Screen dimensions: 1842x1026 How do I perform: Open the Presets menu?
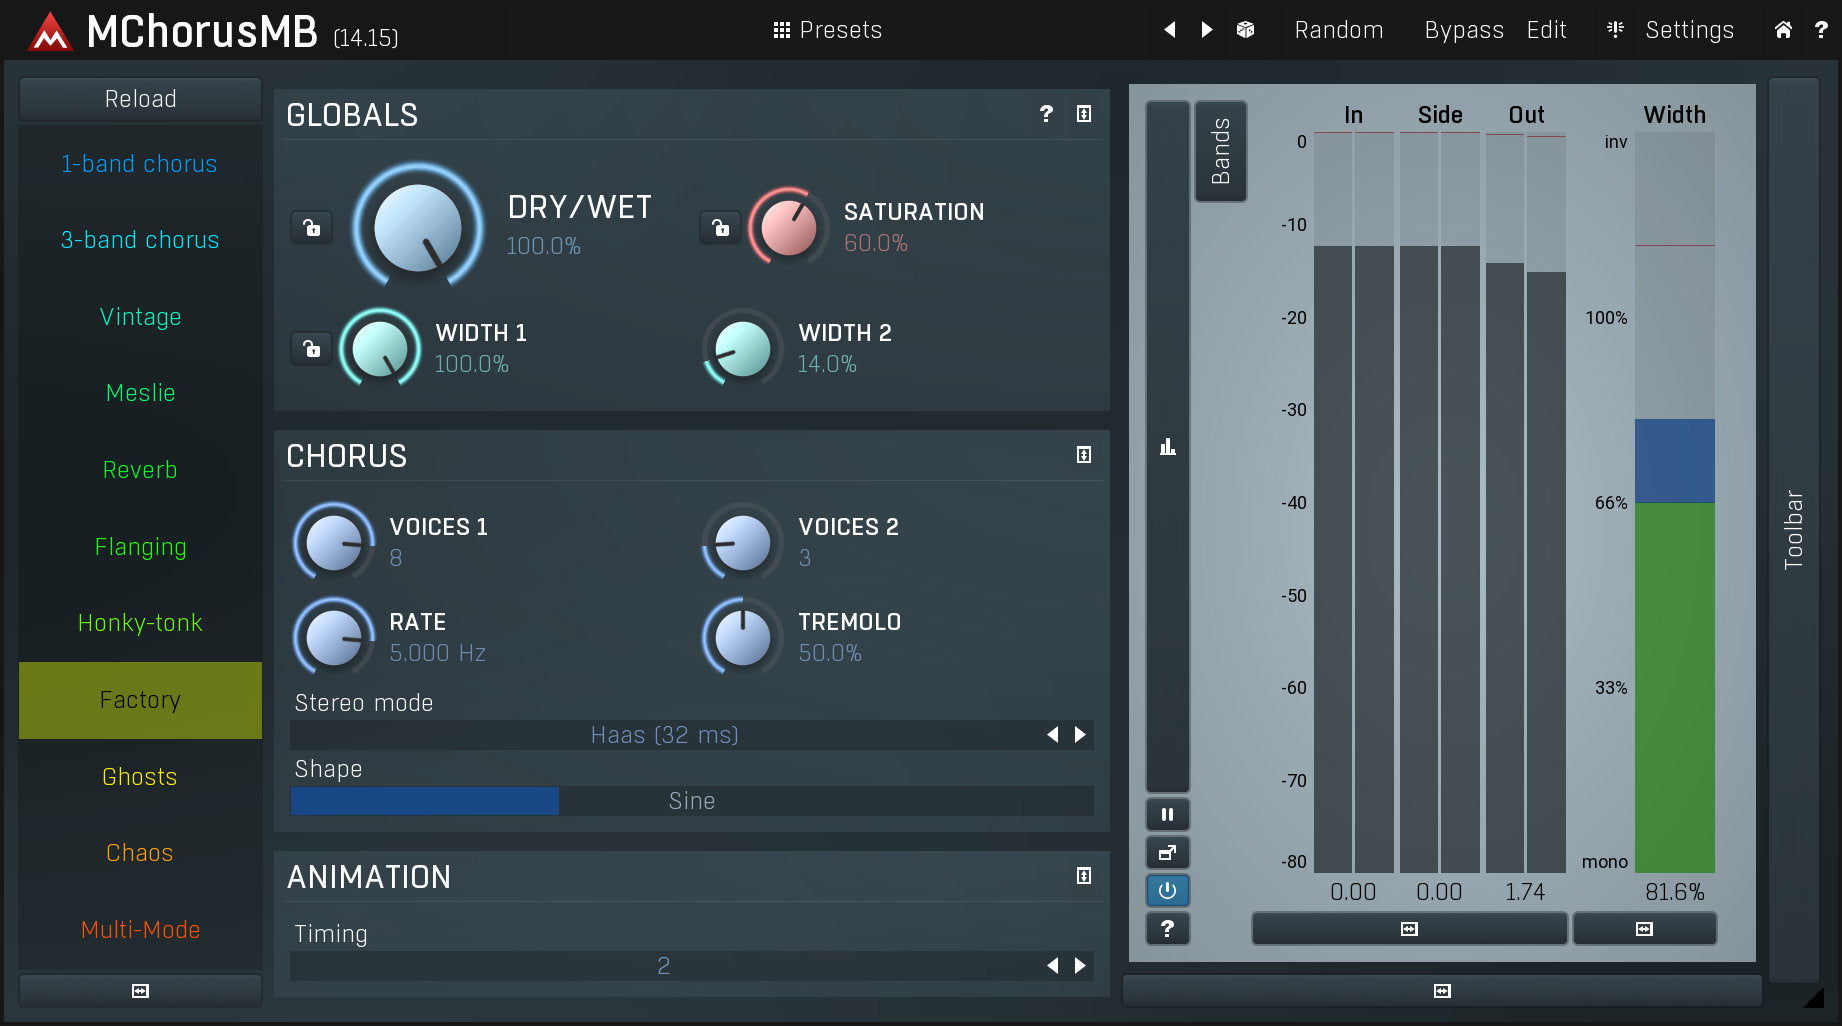click(x=828, y=30)
